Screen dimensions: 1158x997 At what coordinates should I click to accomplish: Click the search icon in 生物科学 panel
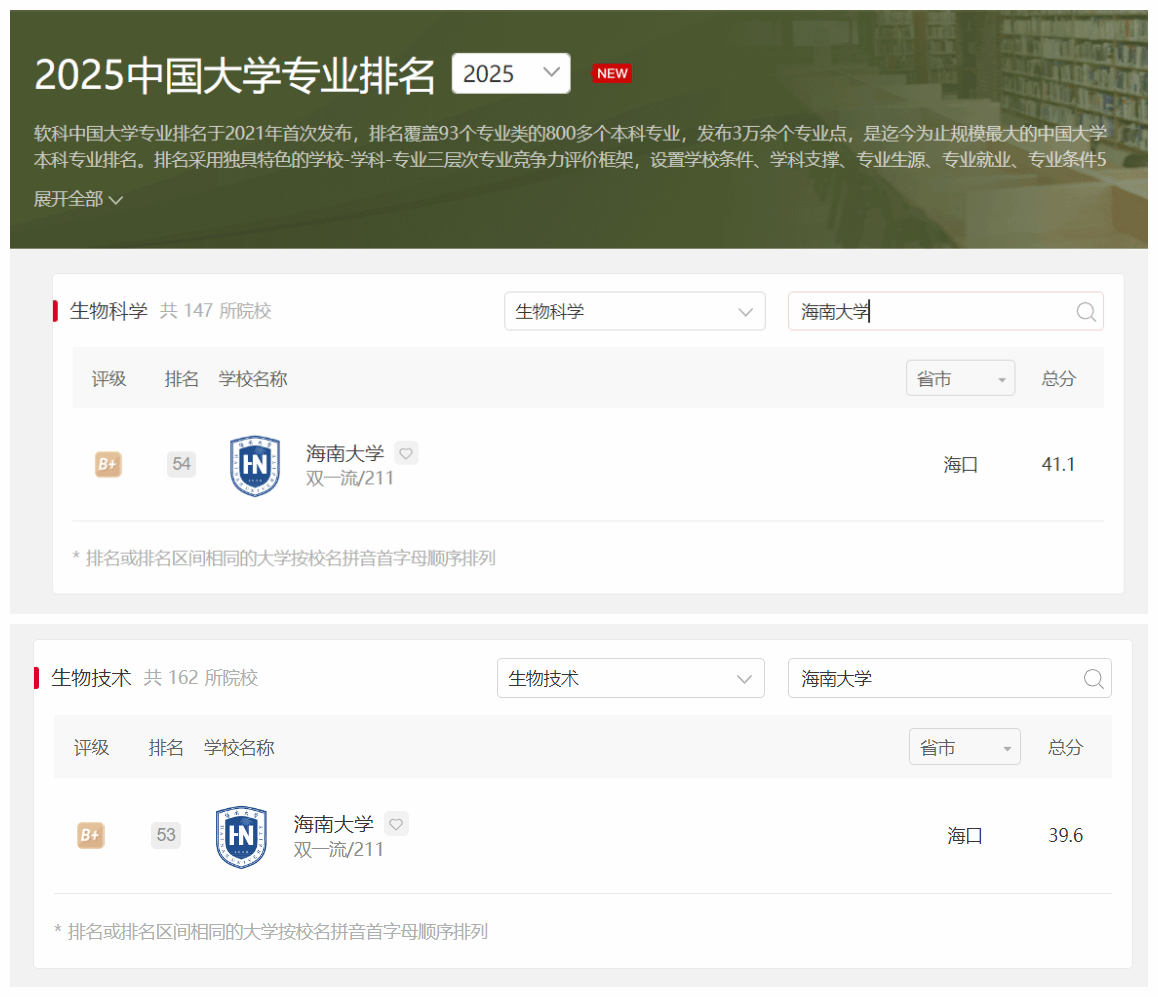pyautogui.click(x=1086, y=312)
